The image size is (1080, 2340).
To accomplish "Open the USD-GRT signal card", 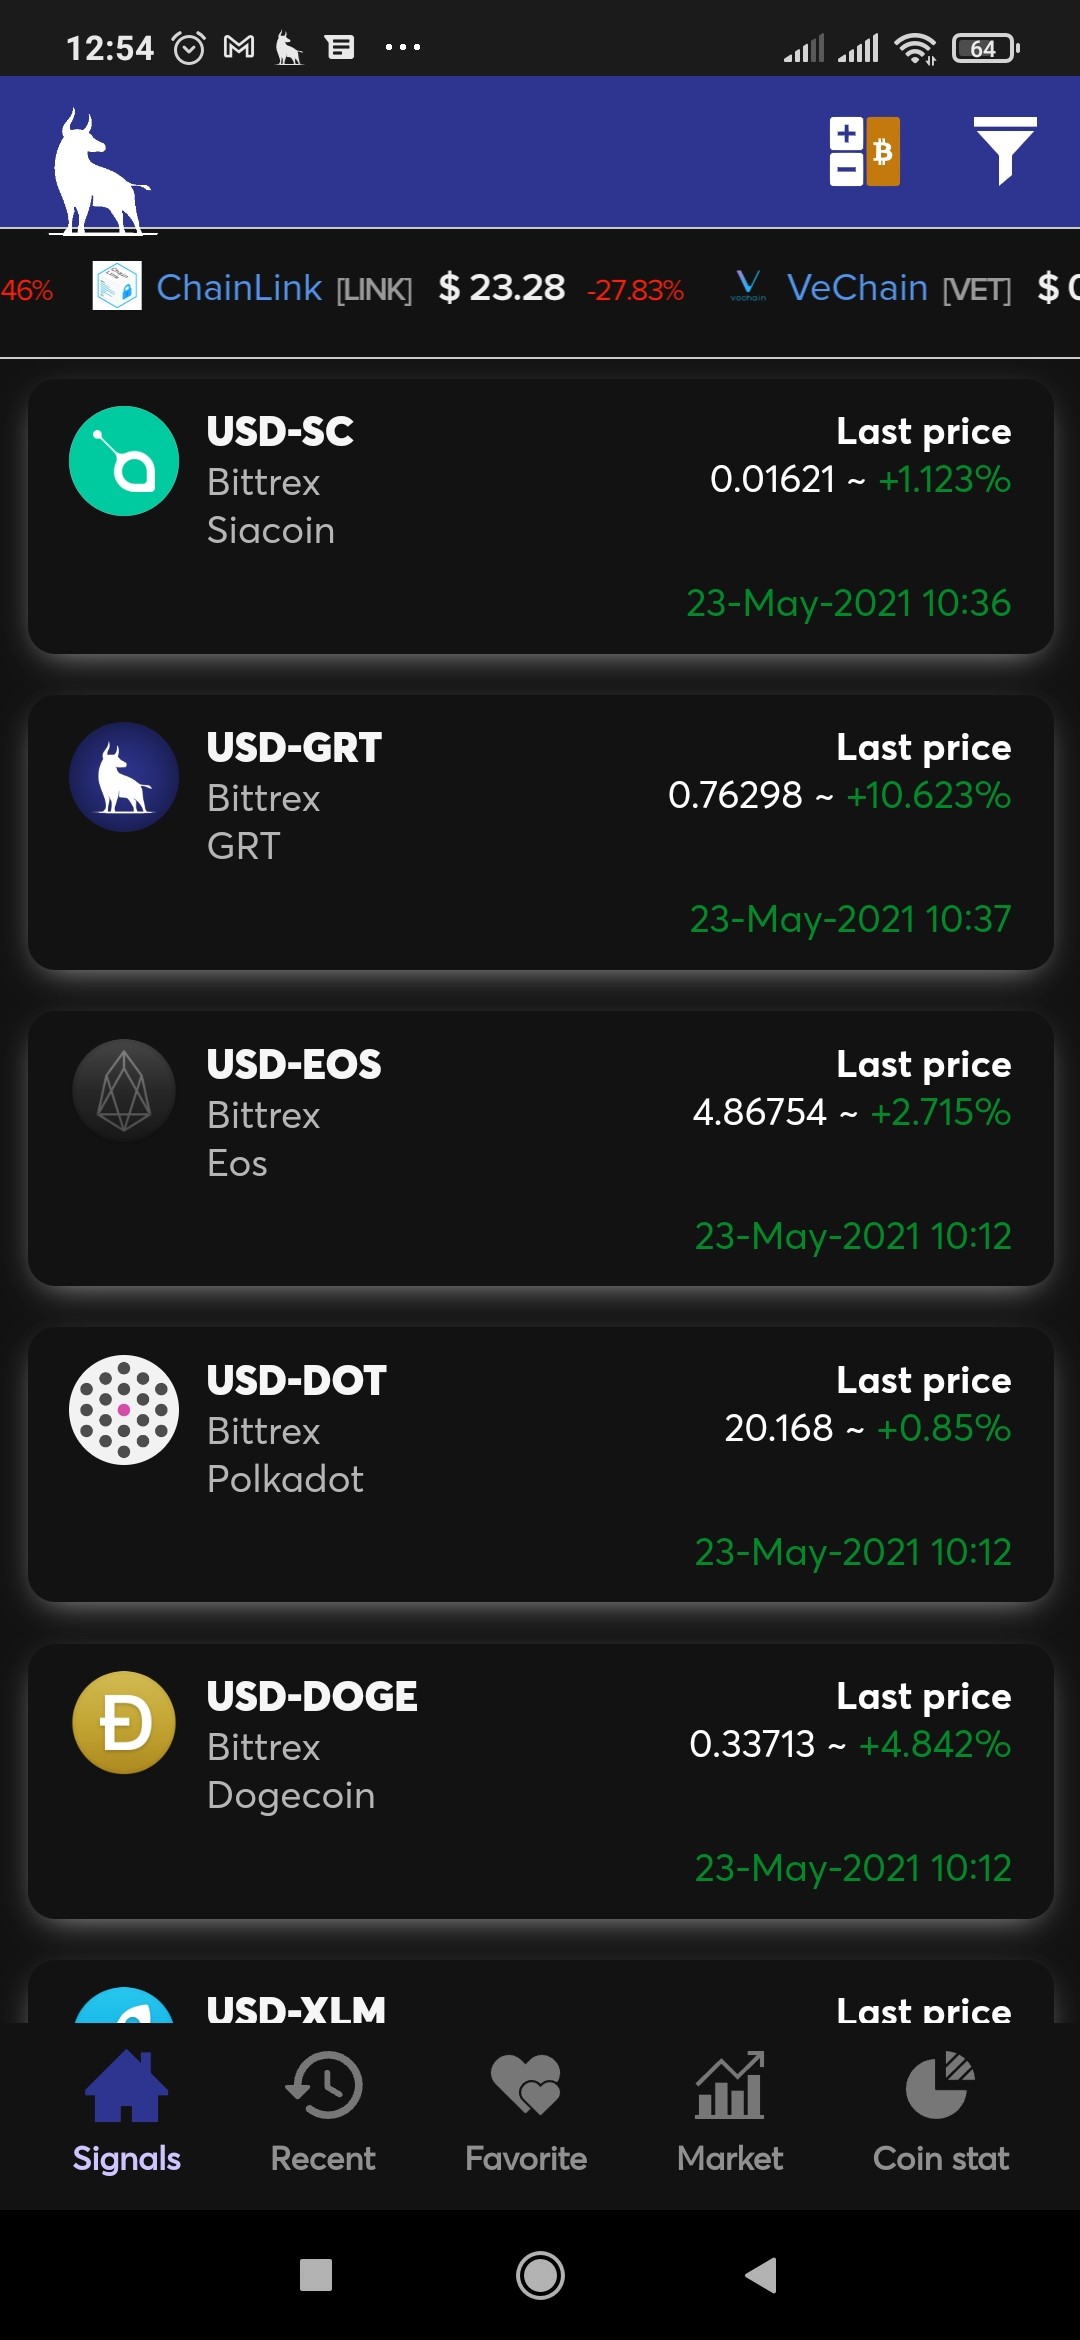I will 540,832.
